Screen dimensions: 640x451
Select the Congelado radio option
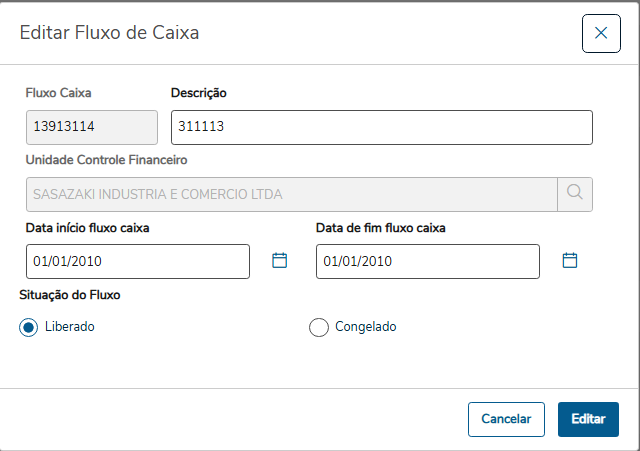coord(319,327)
